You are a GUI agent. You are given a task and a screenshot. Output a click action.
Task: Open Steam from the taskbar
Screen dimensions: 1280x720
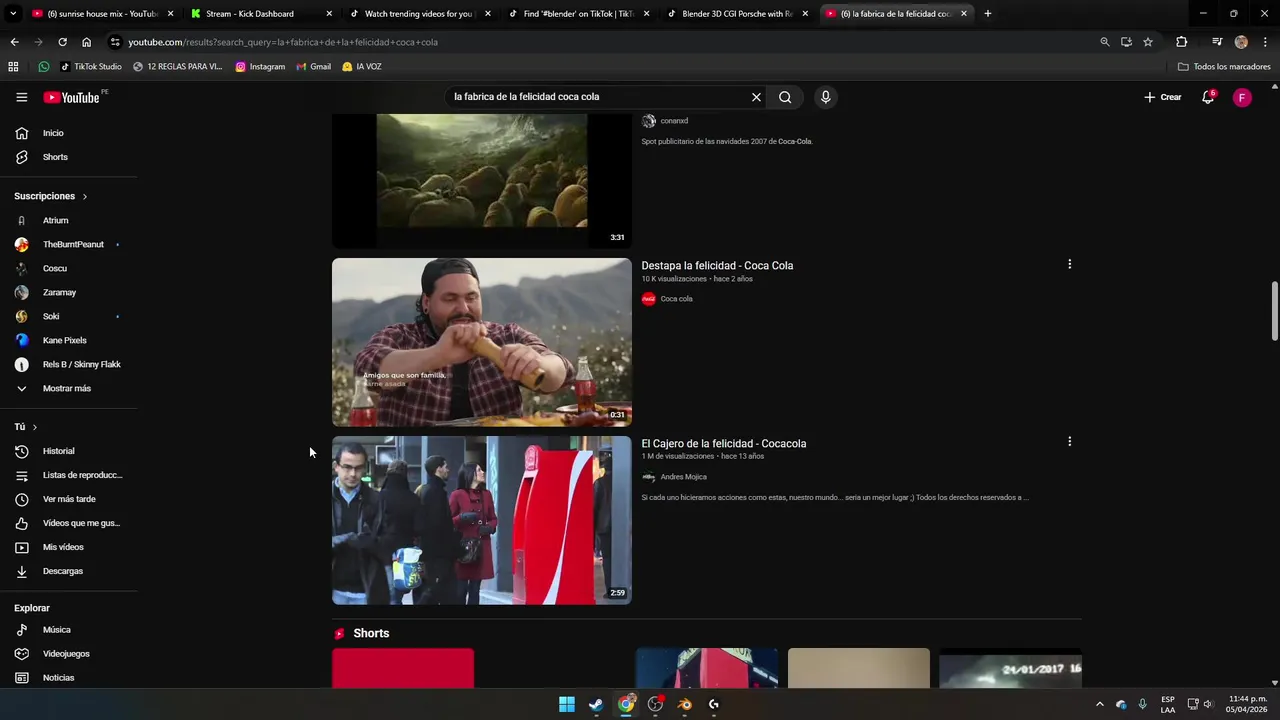(596, 704)
